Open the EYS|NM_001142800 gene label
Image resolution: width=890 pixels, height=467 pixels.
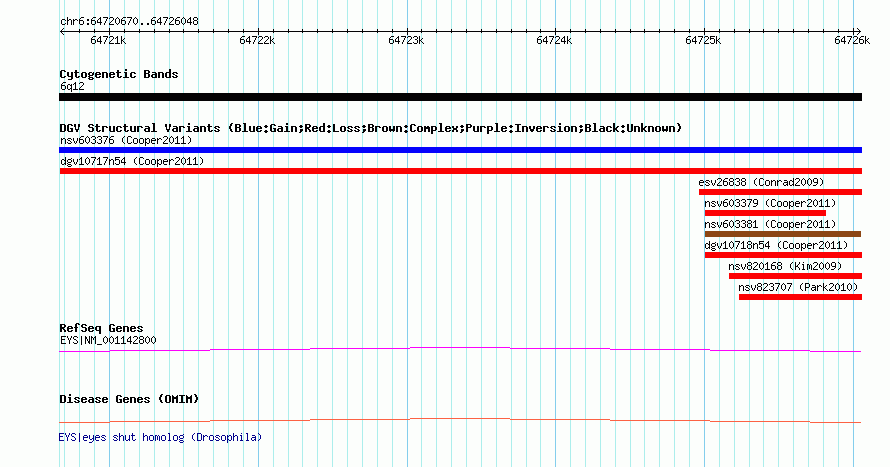(108, 340)
